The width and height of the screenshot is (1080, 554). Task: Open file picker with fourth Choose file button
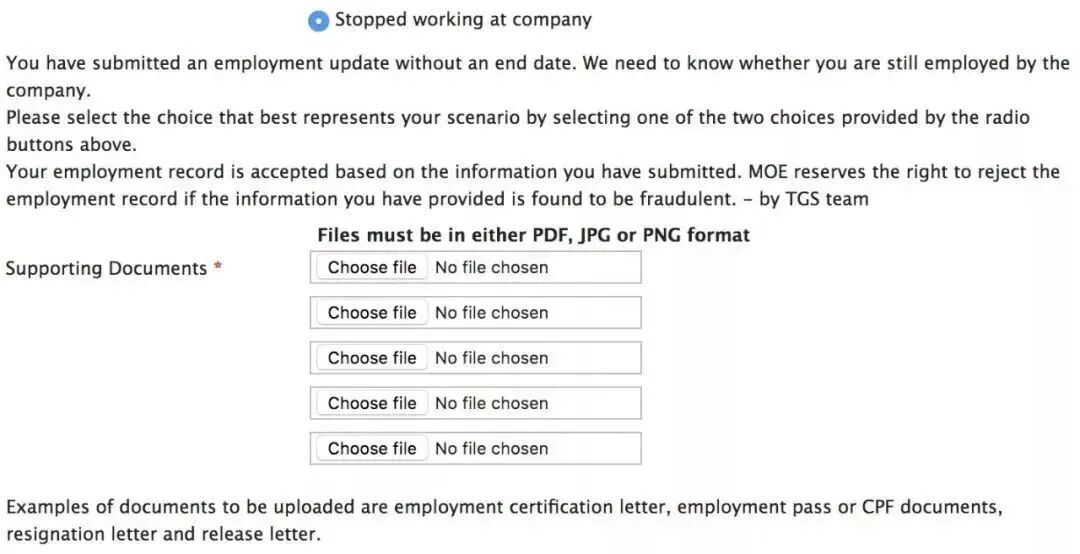372,403
